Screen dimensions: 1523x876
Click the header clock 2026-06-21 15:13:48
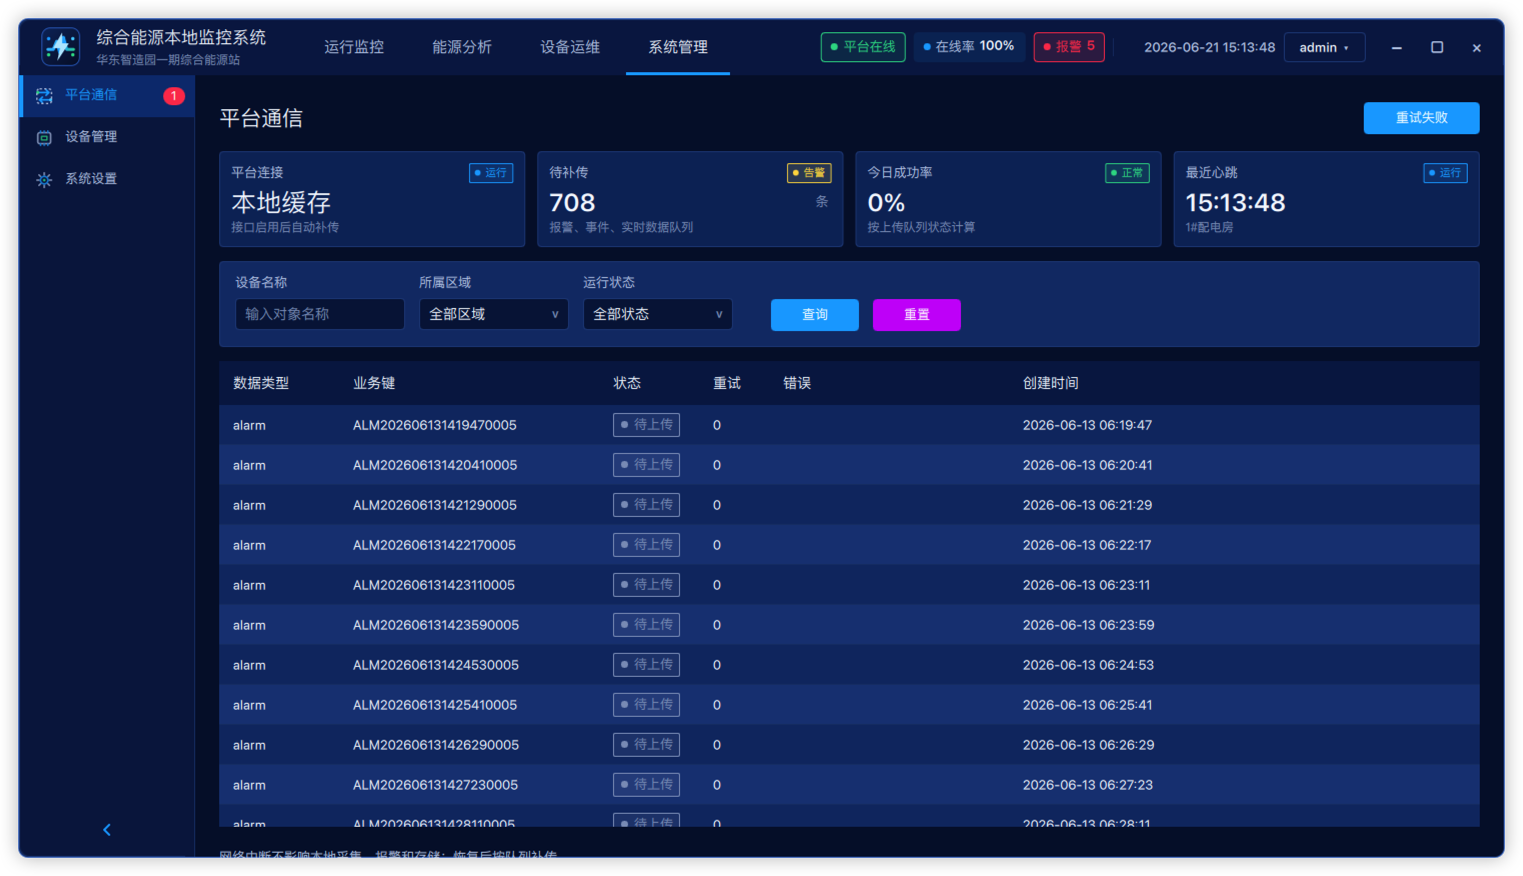1209,48
